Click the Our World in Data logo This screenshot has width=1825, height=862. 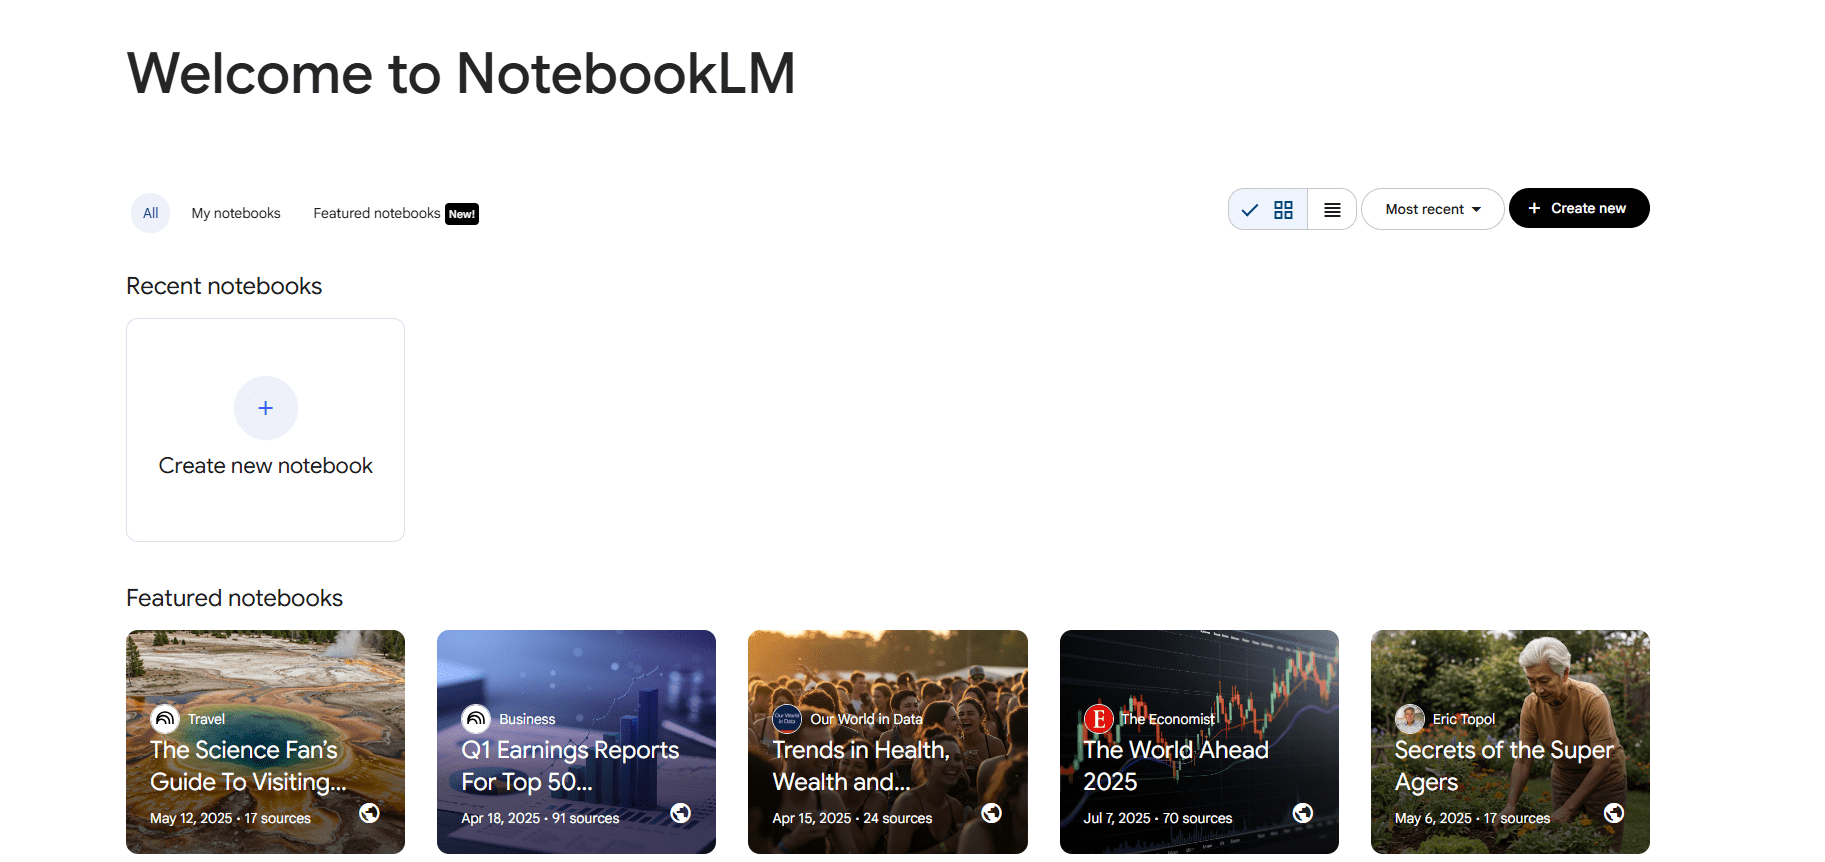click(x=787, y=718)
